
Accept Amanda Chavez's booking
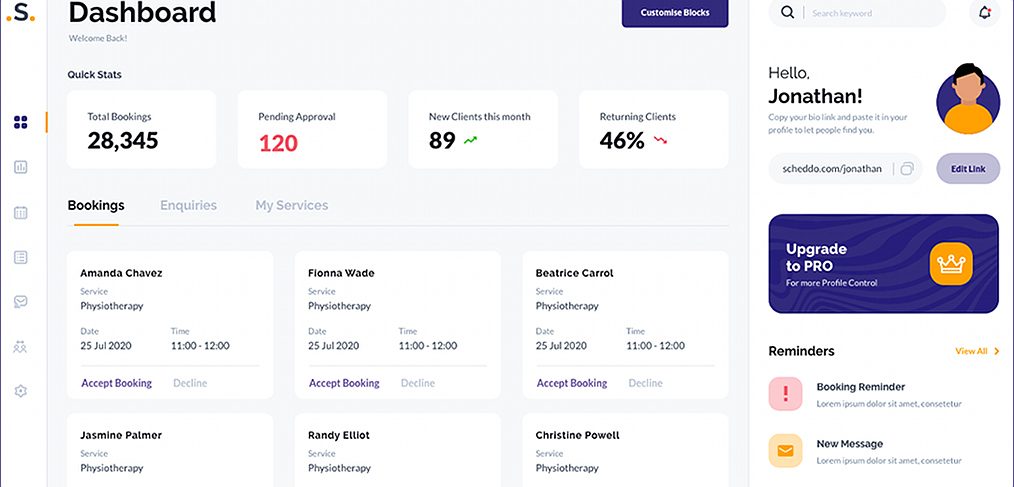[116, 383]
